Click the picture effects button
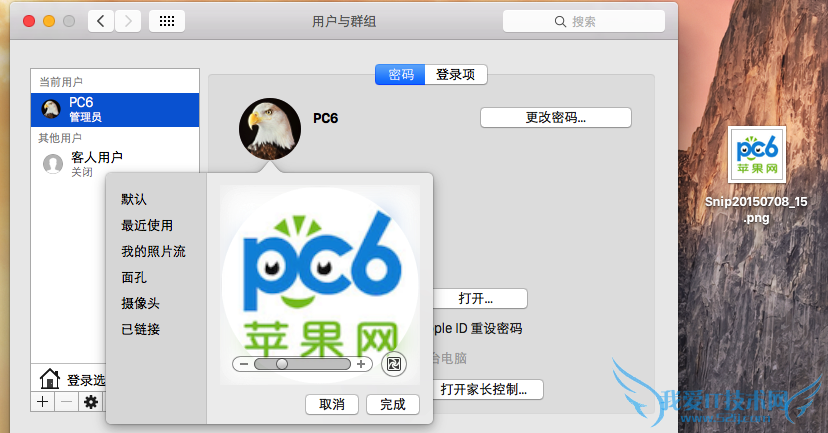 (394, 364)
